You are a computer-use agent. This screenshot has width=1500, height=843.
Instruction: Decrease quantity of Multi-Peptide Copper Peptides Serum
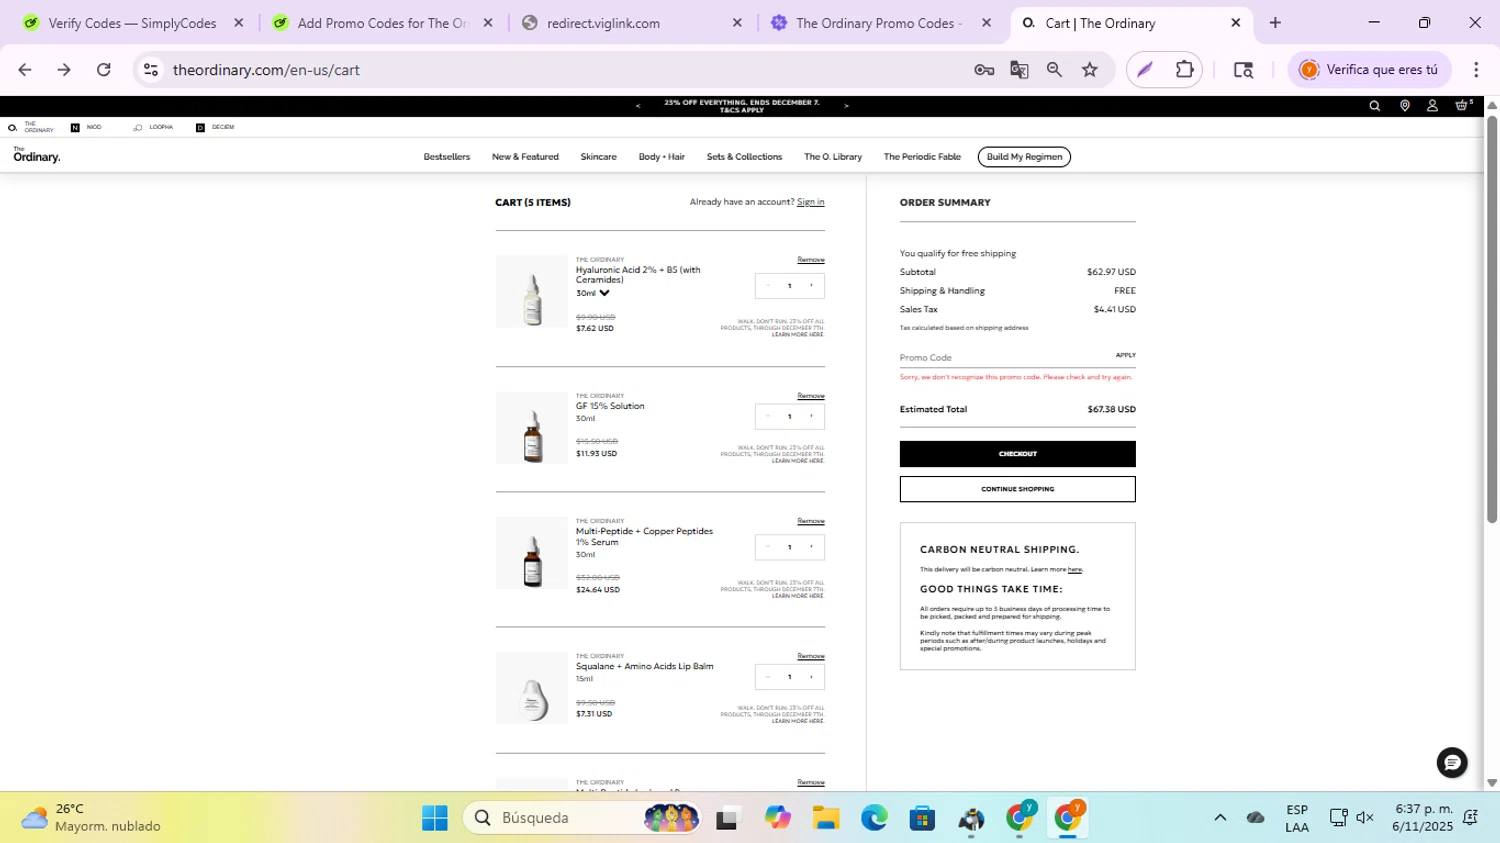[768, 547]
